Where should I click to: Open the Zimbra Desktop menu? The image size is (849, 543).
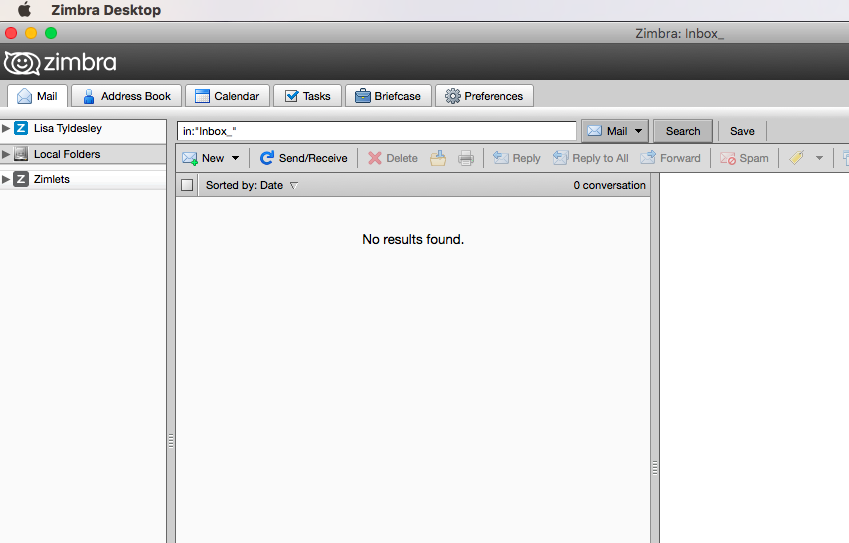point(106,10)
